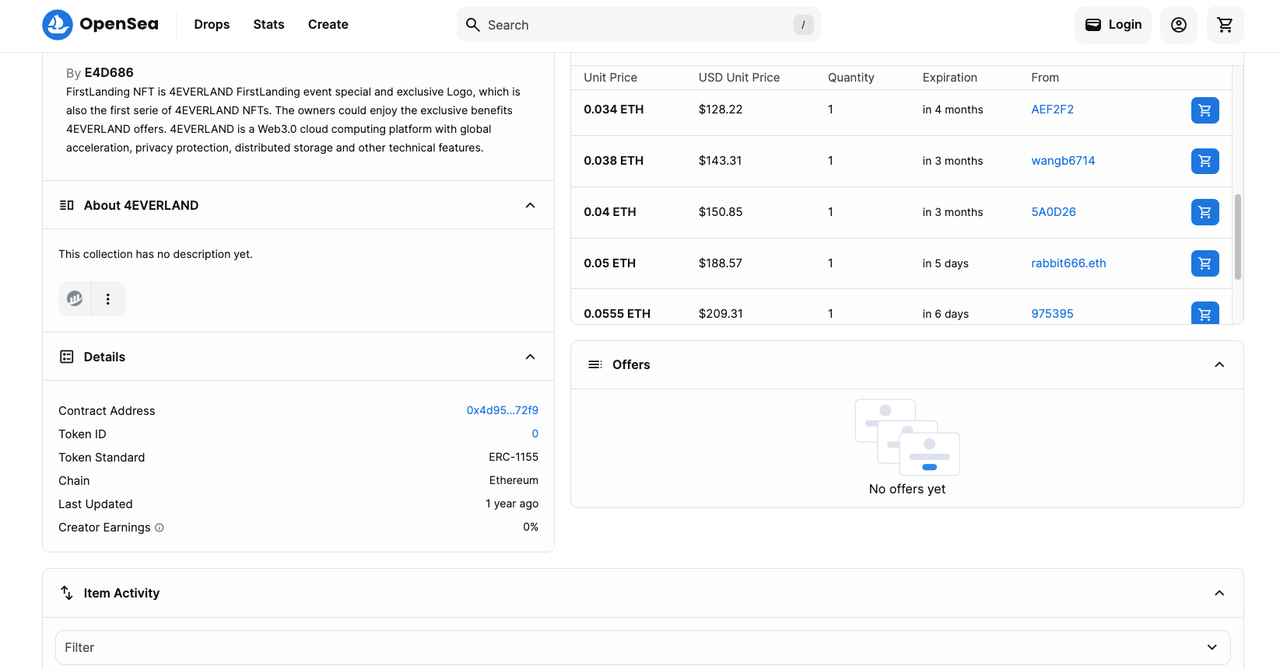
Task: Open the collection activity chart icon
Action: click(x=75, y=299)
